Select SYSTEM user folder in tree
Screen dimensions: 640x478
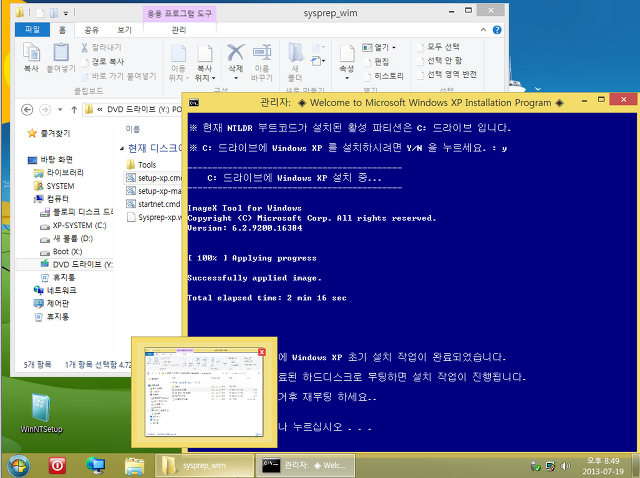click(54, 186)
